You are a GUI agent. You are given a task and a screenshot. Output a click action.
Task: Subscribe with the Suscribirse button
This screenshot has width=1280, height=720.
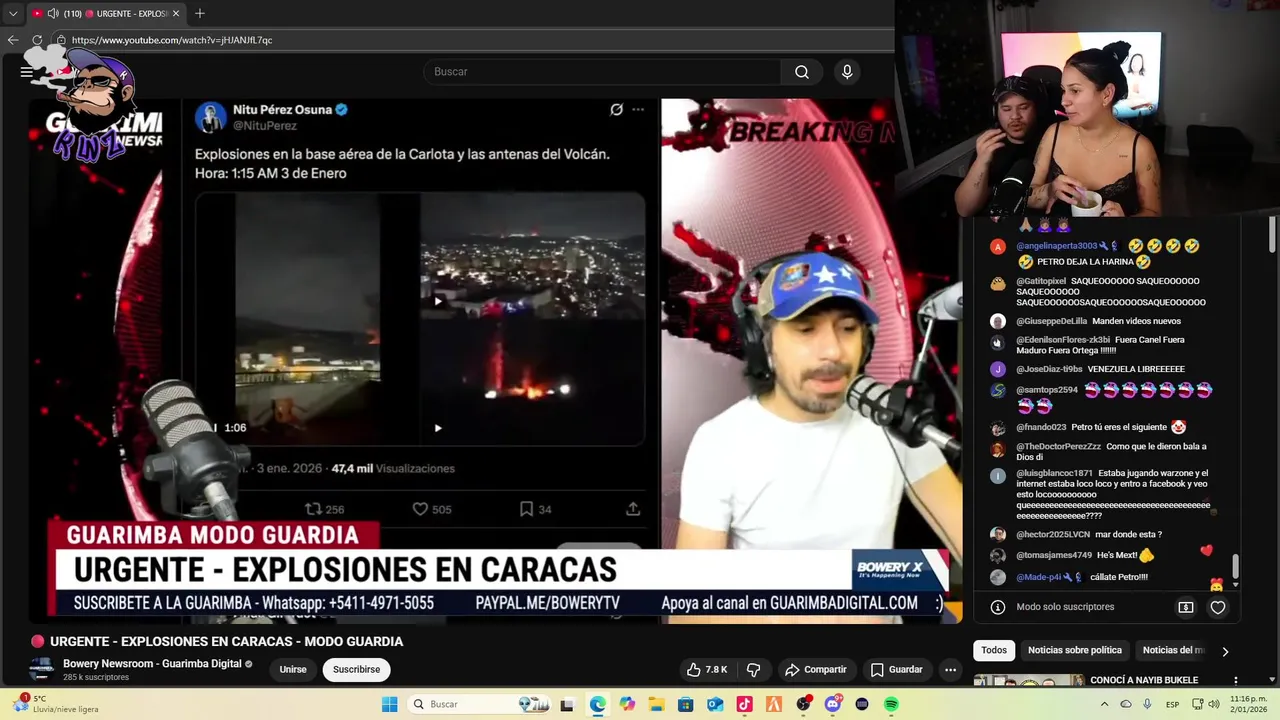click(x=356, y=670)
